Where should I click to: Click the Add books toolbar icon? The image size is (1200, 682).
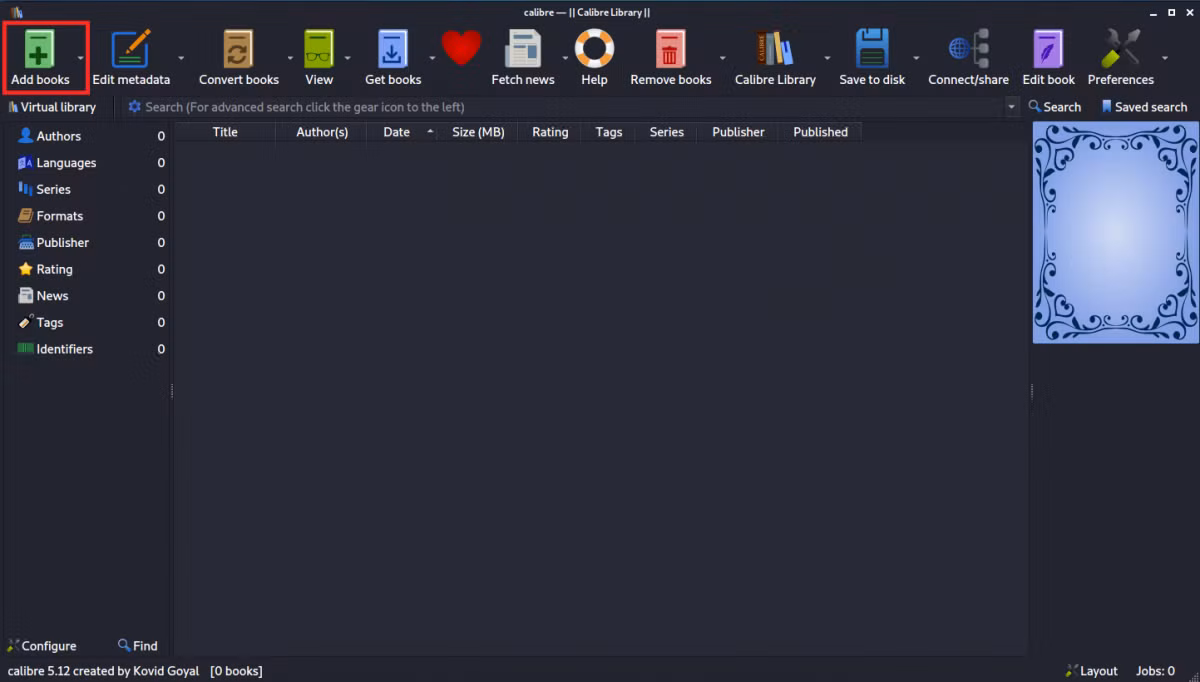40,48
